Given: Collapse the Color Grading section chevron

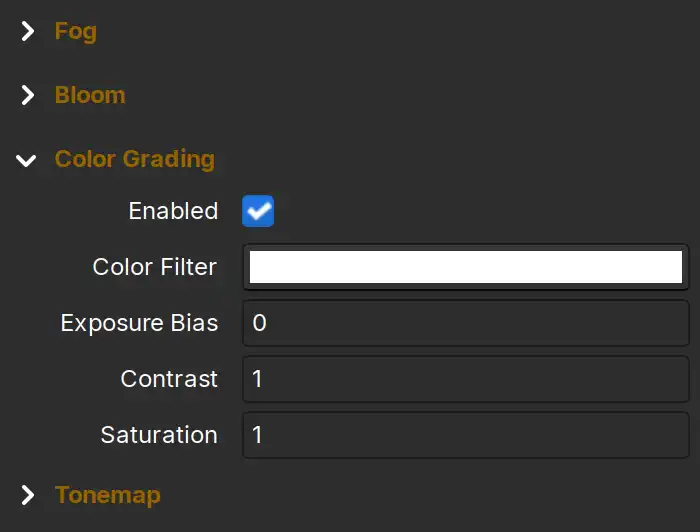Looking at the screenshot, I should [x=26, y=160].
